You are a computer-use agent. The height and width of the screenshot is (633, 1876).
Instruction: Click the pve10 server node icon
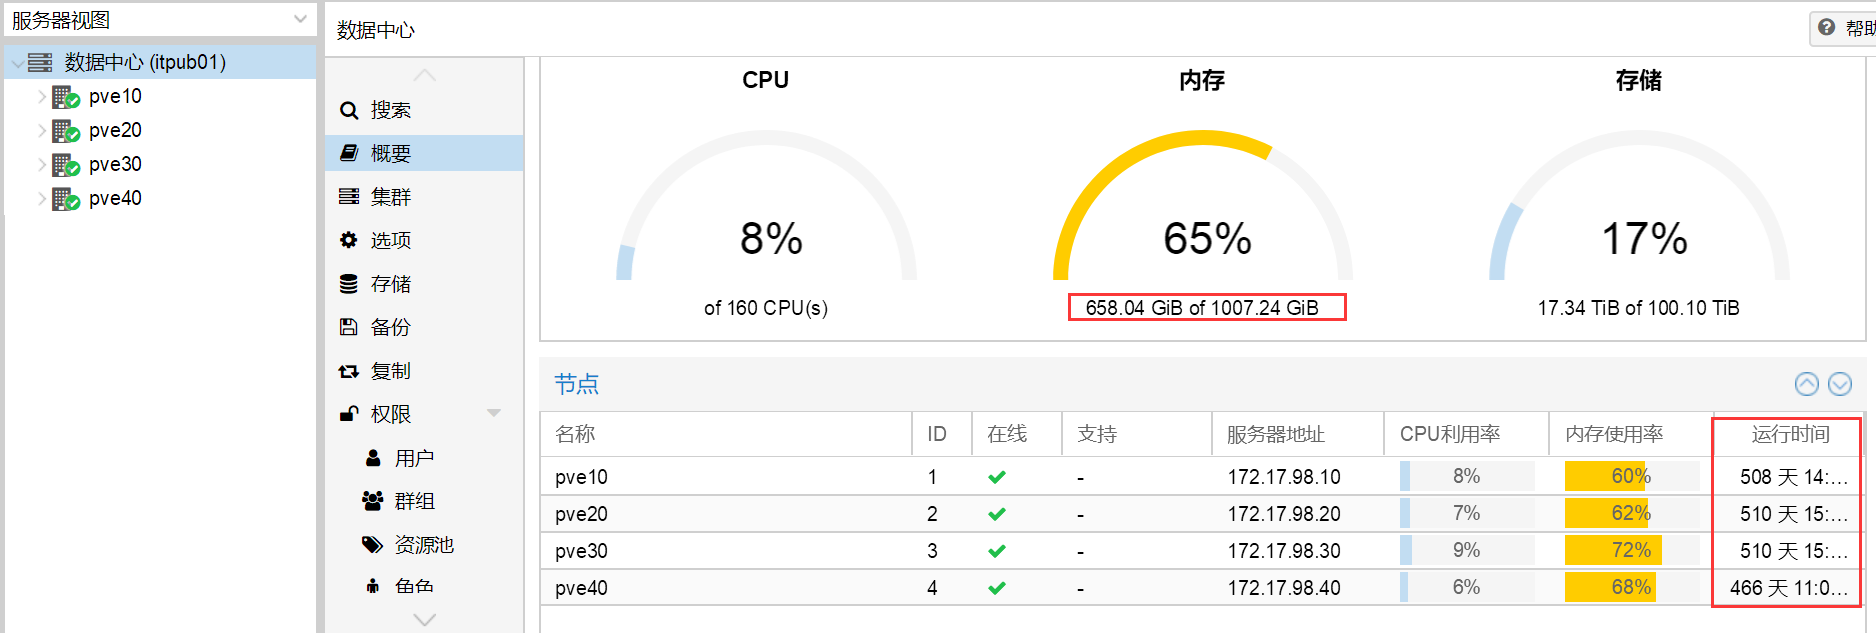coord(66,97)
